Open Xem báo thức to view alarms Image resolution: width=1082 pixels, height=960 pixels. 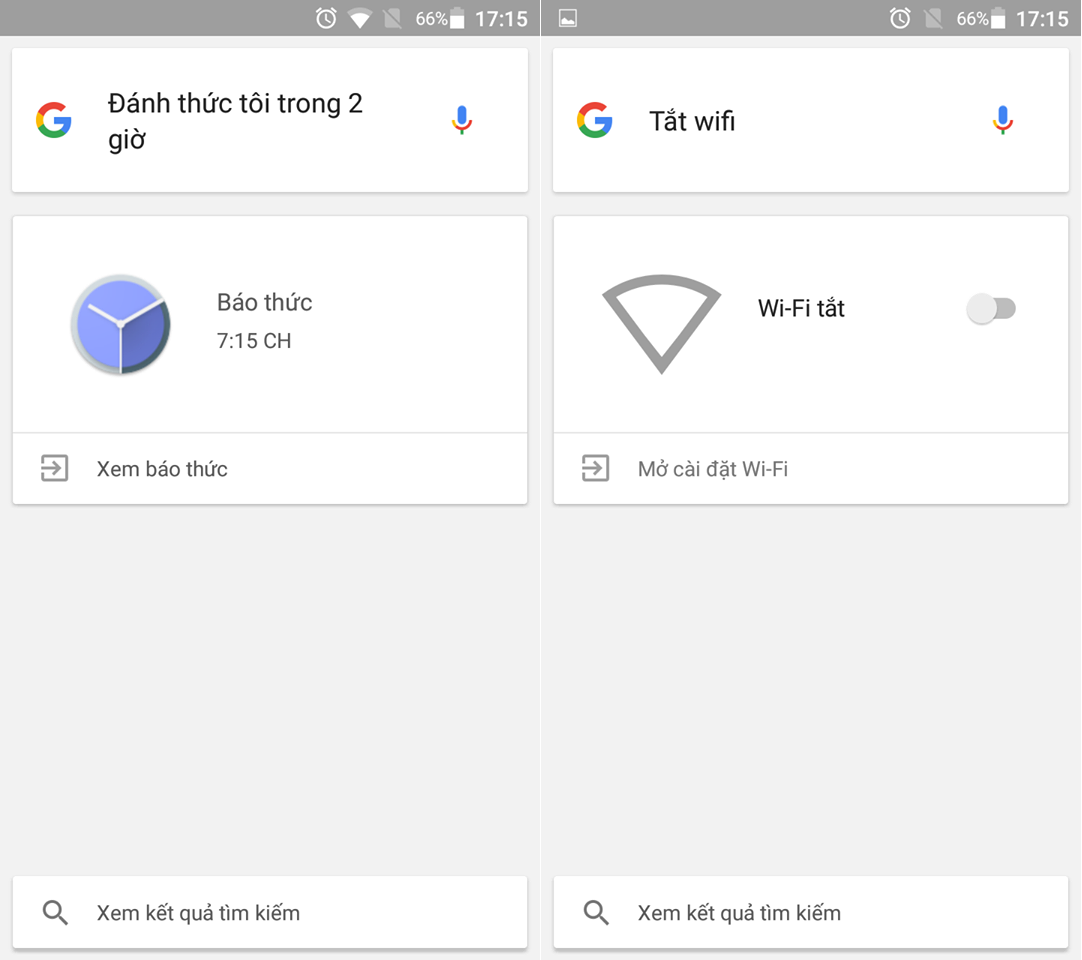point(162,468)
